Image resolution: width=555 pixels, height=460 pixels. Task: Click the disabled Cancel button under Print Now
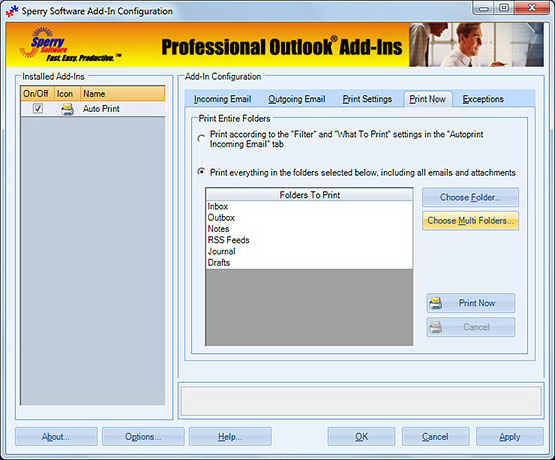tap(471, 327)
